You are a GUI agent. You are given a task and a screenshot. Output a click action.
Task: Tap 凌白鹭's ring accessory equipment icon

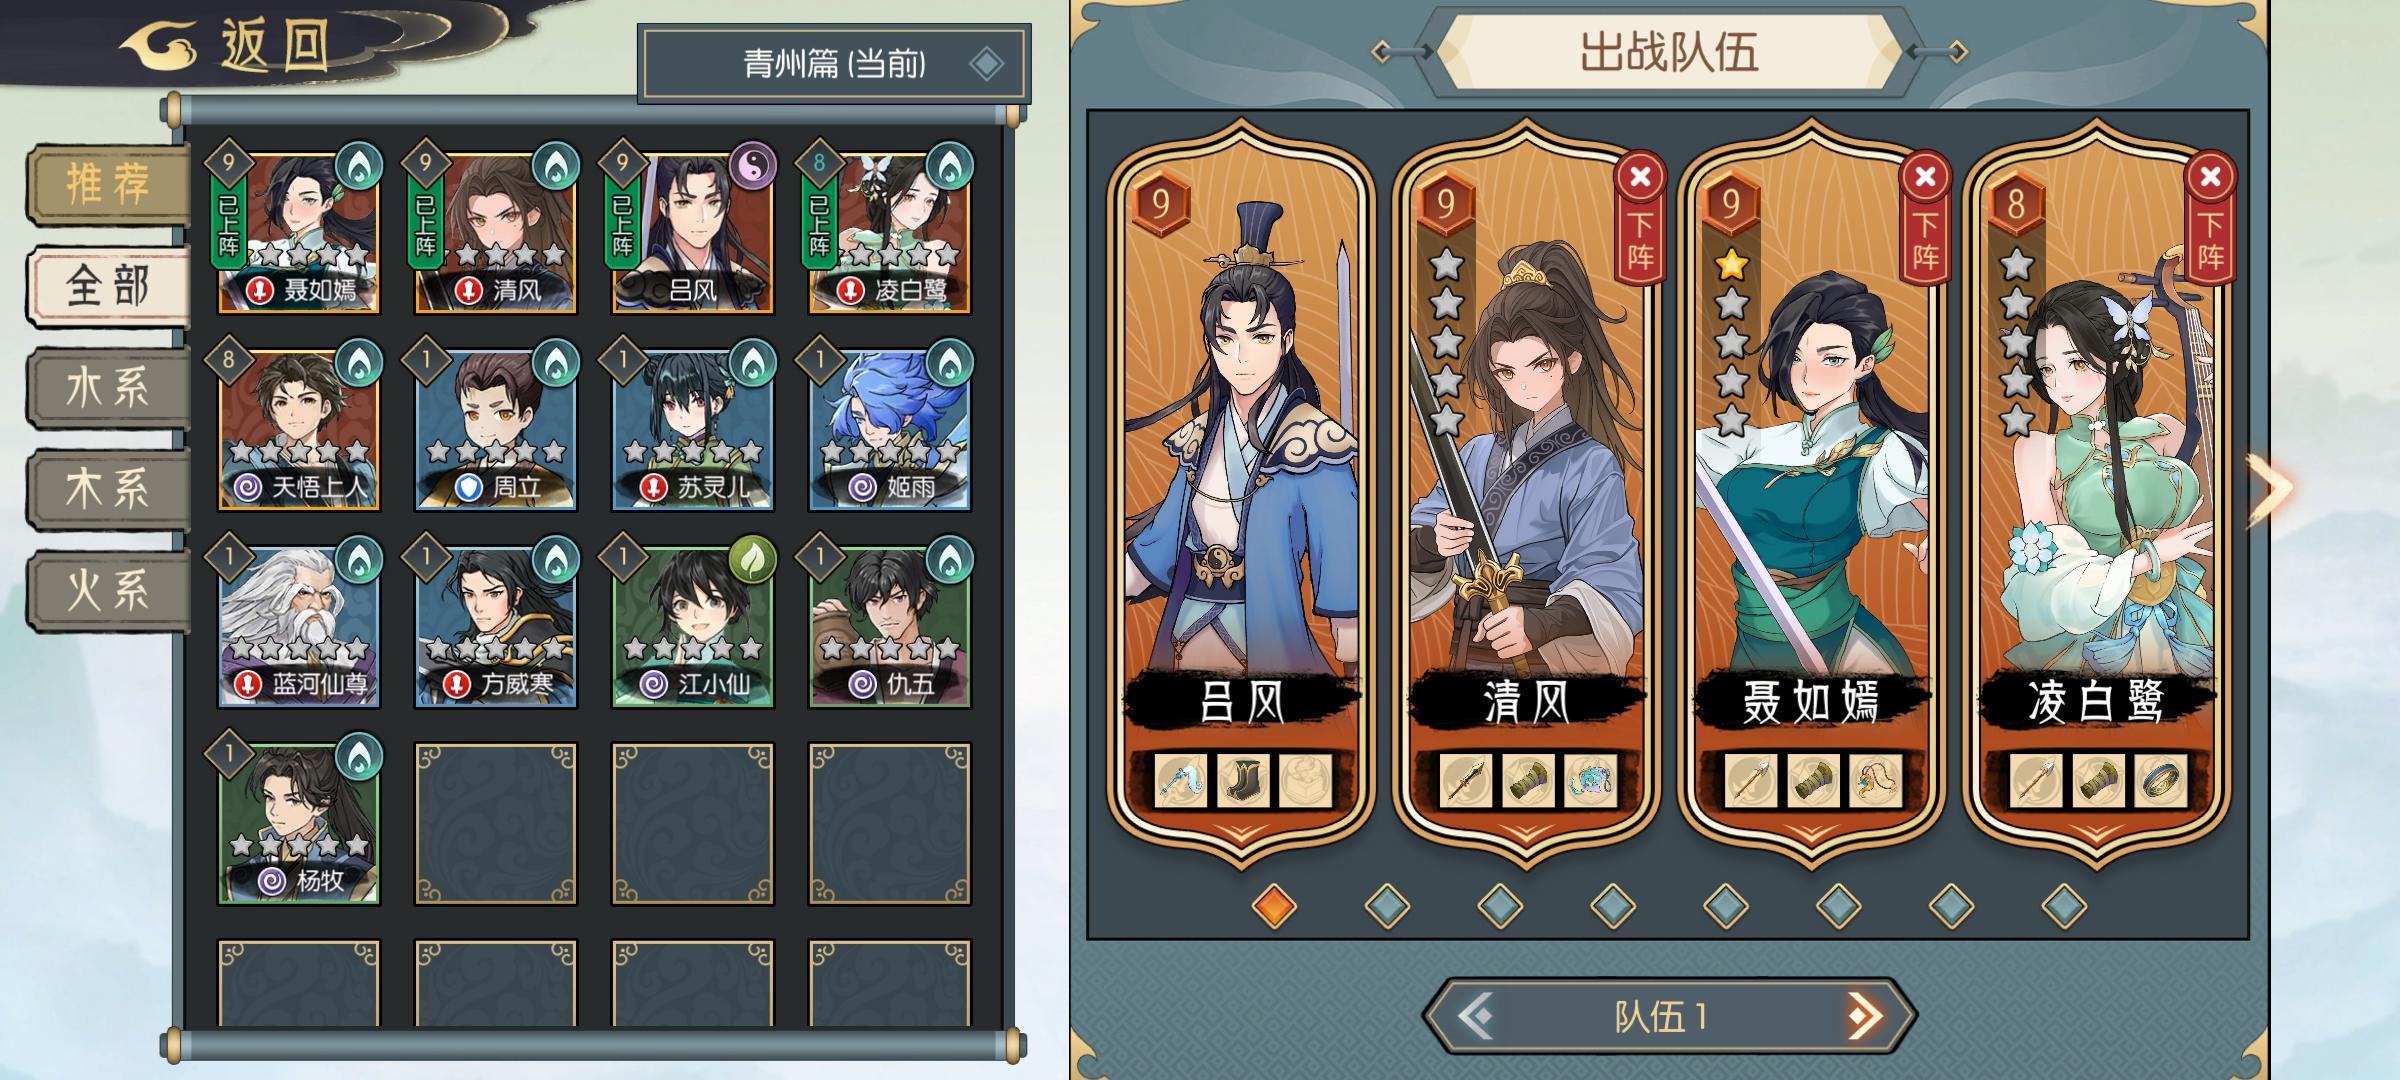pos(2160,779)
